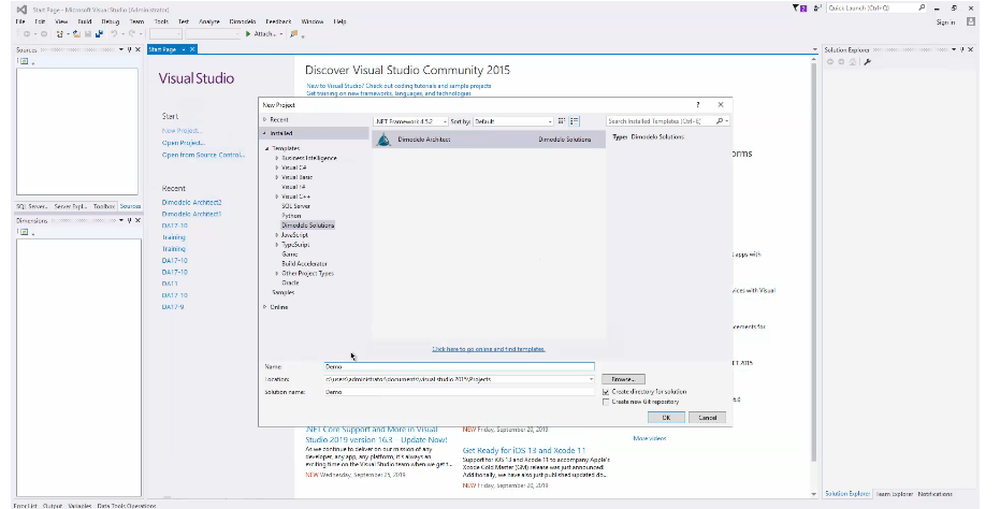1000x509 pixels.
Task: Click the Navigate Backward toolbar icon
Action: pos(27,34)
